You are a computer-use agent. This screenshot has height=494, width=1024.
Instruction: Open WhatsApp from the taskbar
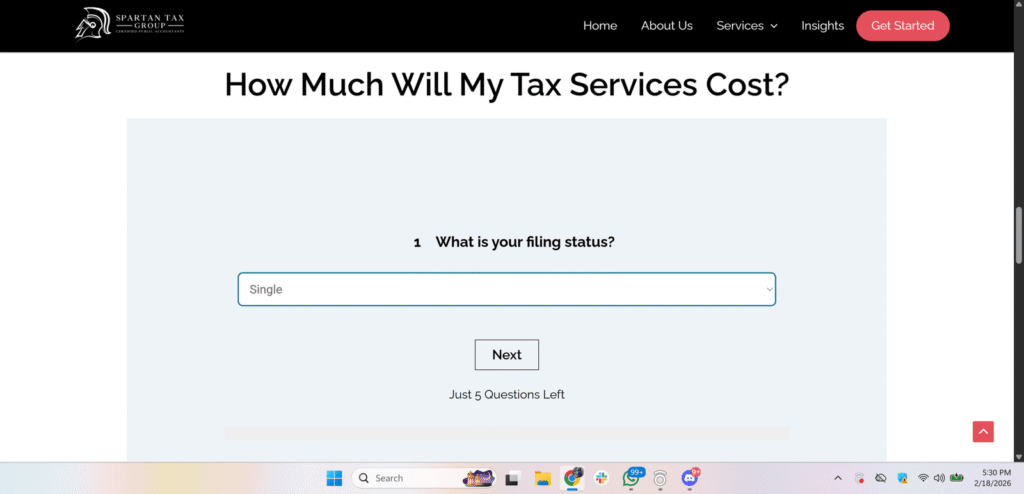pos(632,478)
